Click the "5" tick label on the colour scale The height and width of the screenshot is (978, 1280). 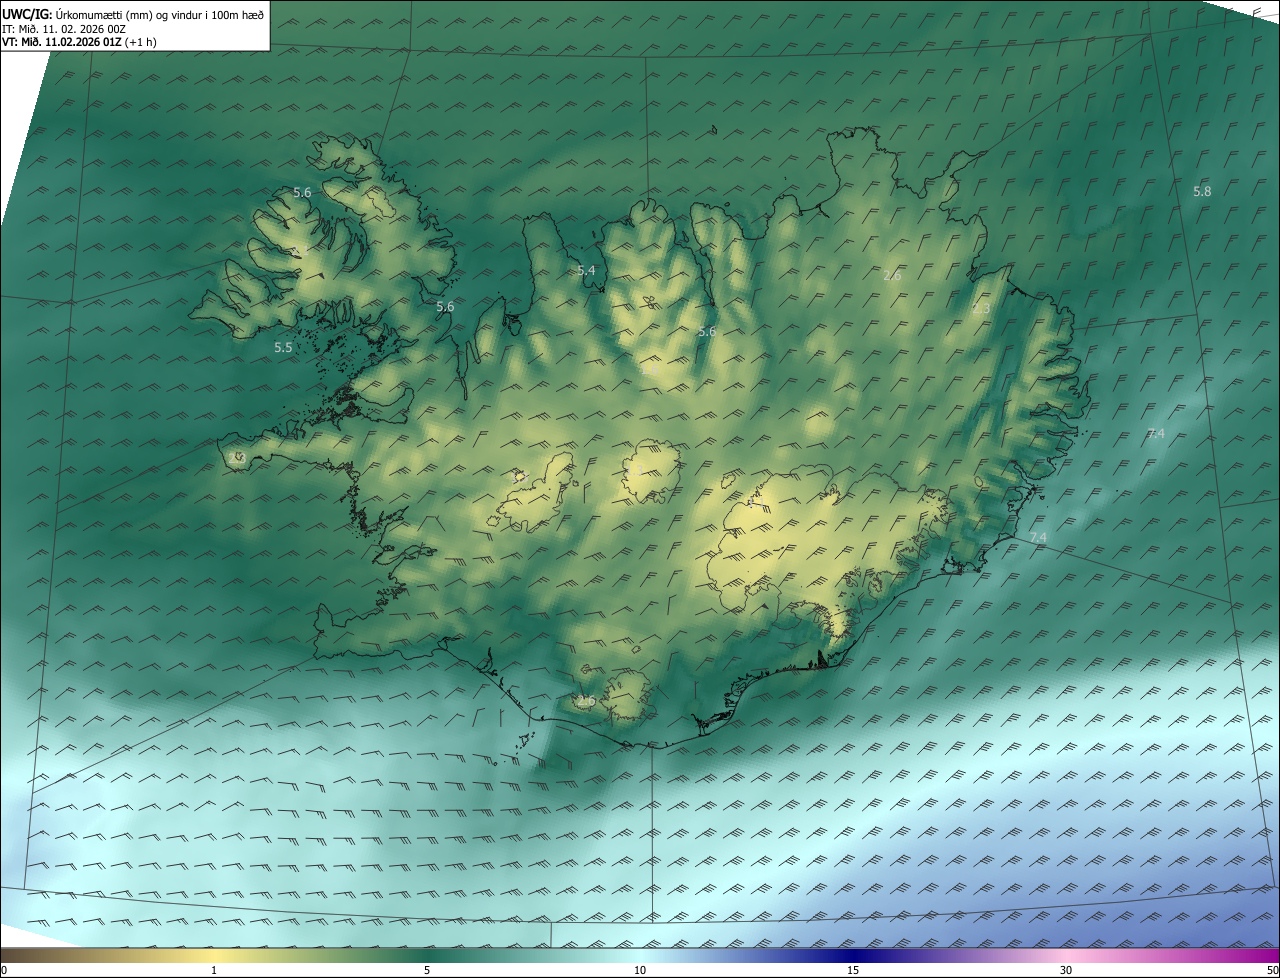click(427, 970)
